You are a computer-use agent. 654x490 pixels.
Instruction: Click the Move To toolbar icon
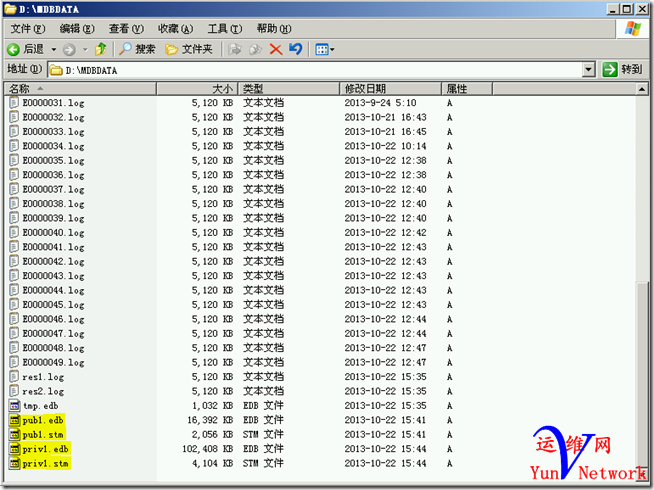pyautogui.click(x=235, y=50)
